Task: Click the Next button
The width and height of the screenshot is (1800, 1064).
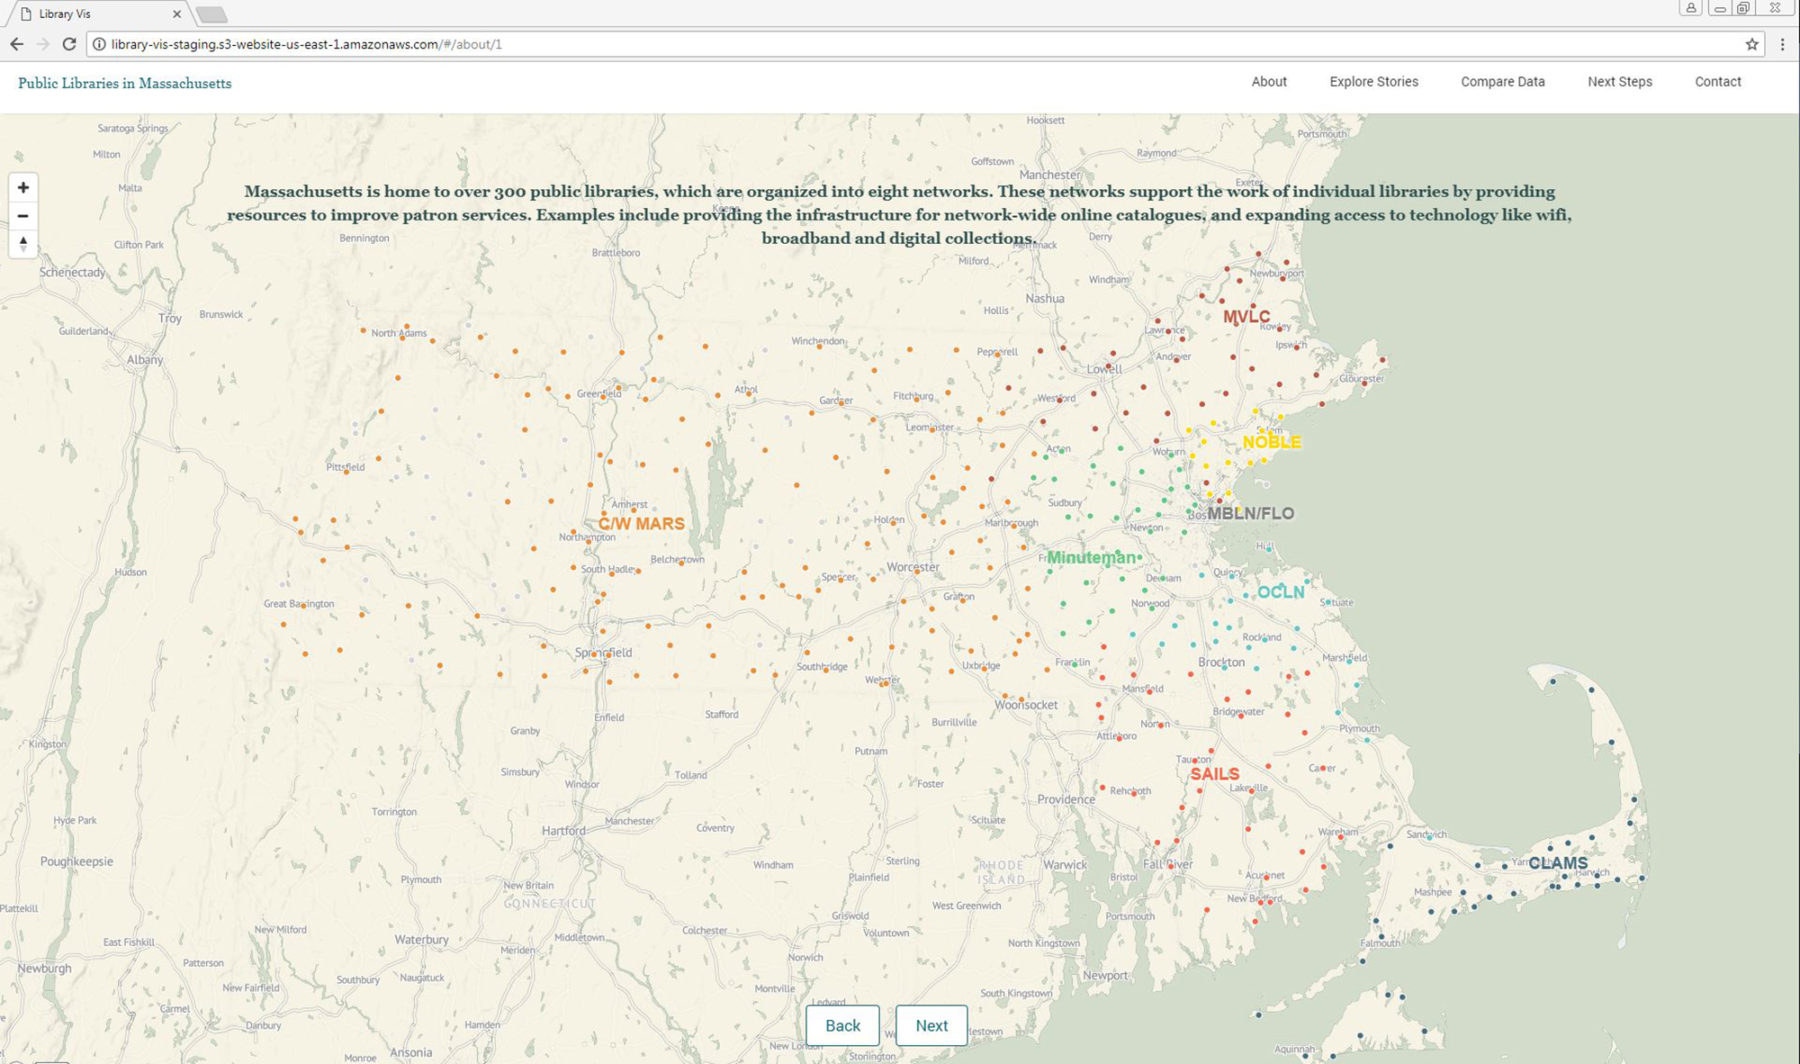Action: (x=931, y=1025)
